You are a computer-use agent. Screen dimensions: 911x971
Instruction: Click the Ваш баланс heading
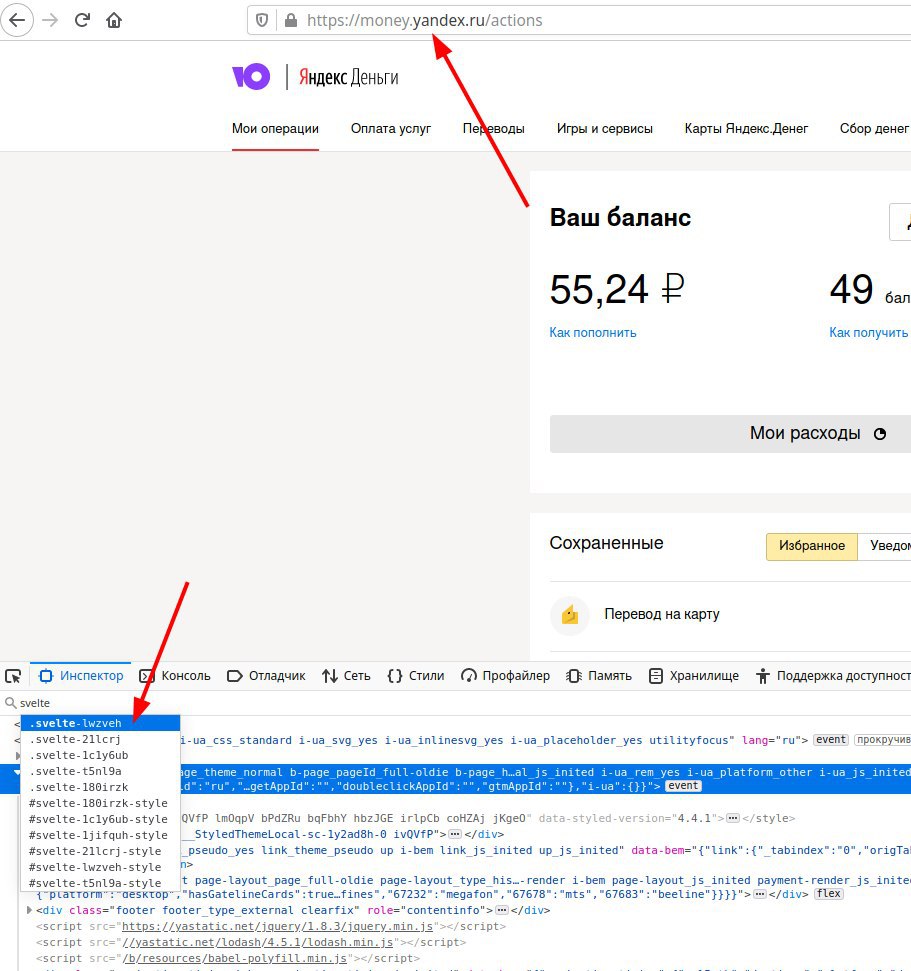620,218
